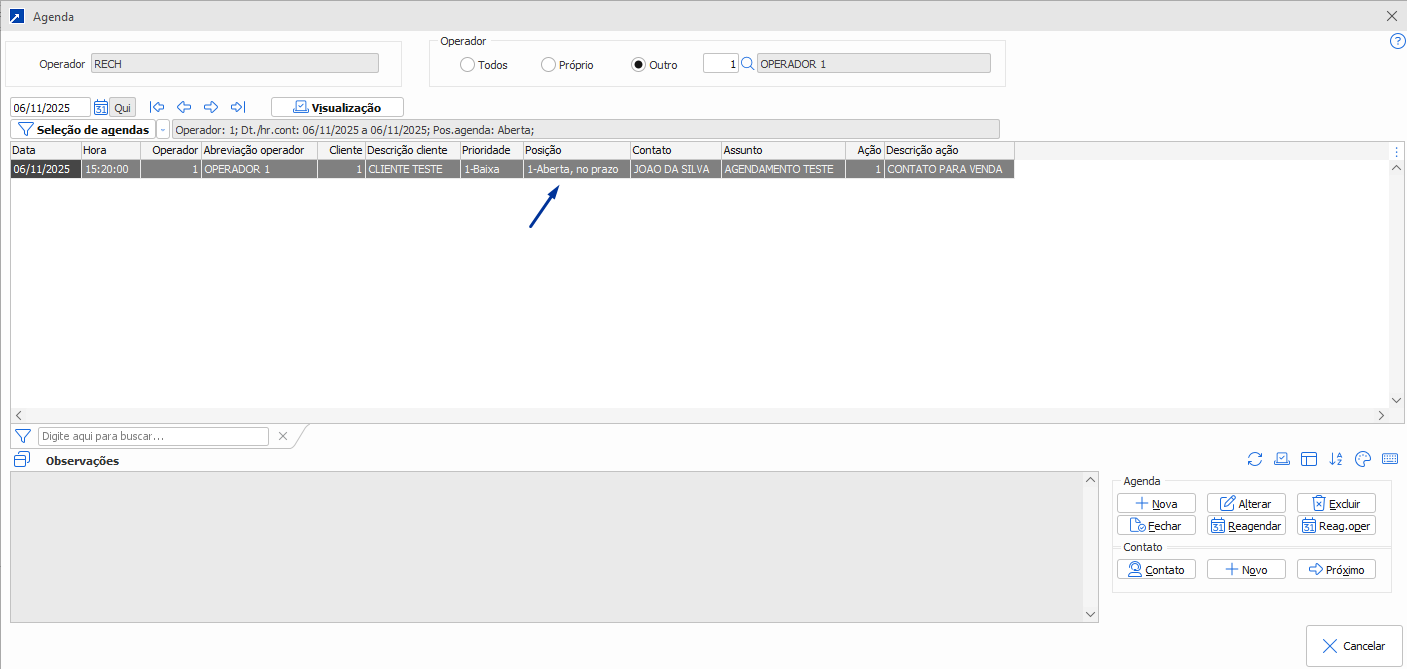Click grid horizontal scrollbar left arrow
The height and width of the screenshot is (669, 1407).
coord(19,415)
